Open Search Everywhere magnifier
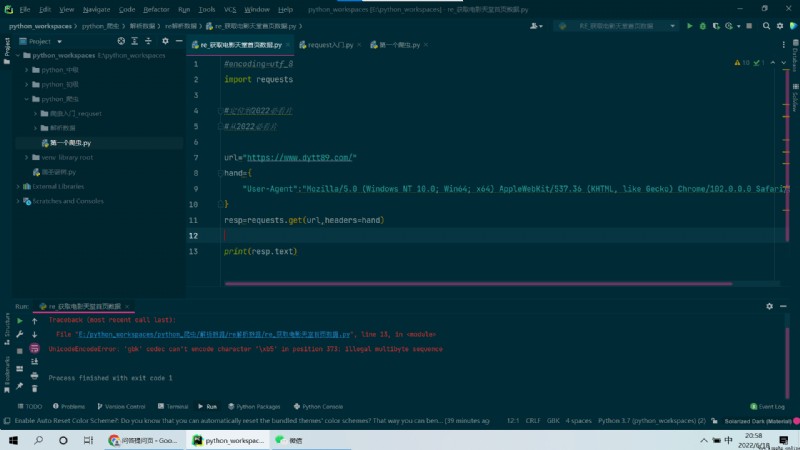The image size is (800, 450). (766, 26)
